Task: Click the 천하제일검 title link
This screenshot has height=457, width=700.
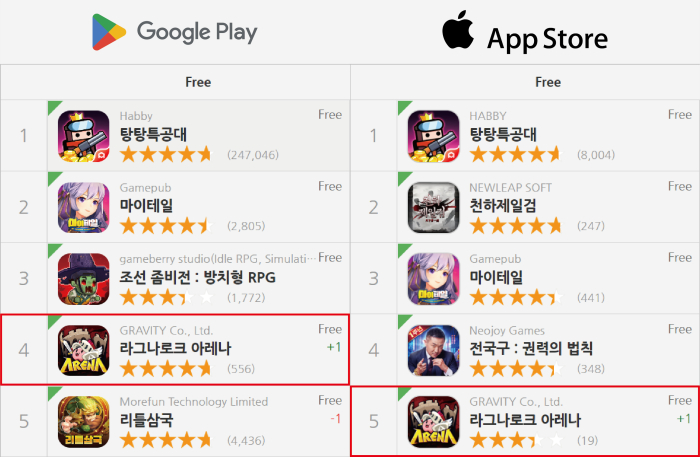Action: (503, 206)
